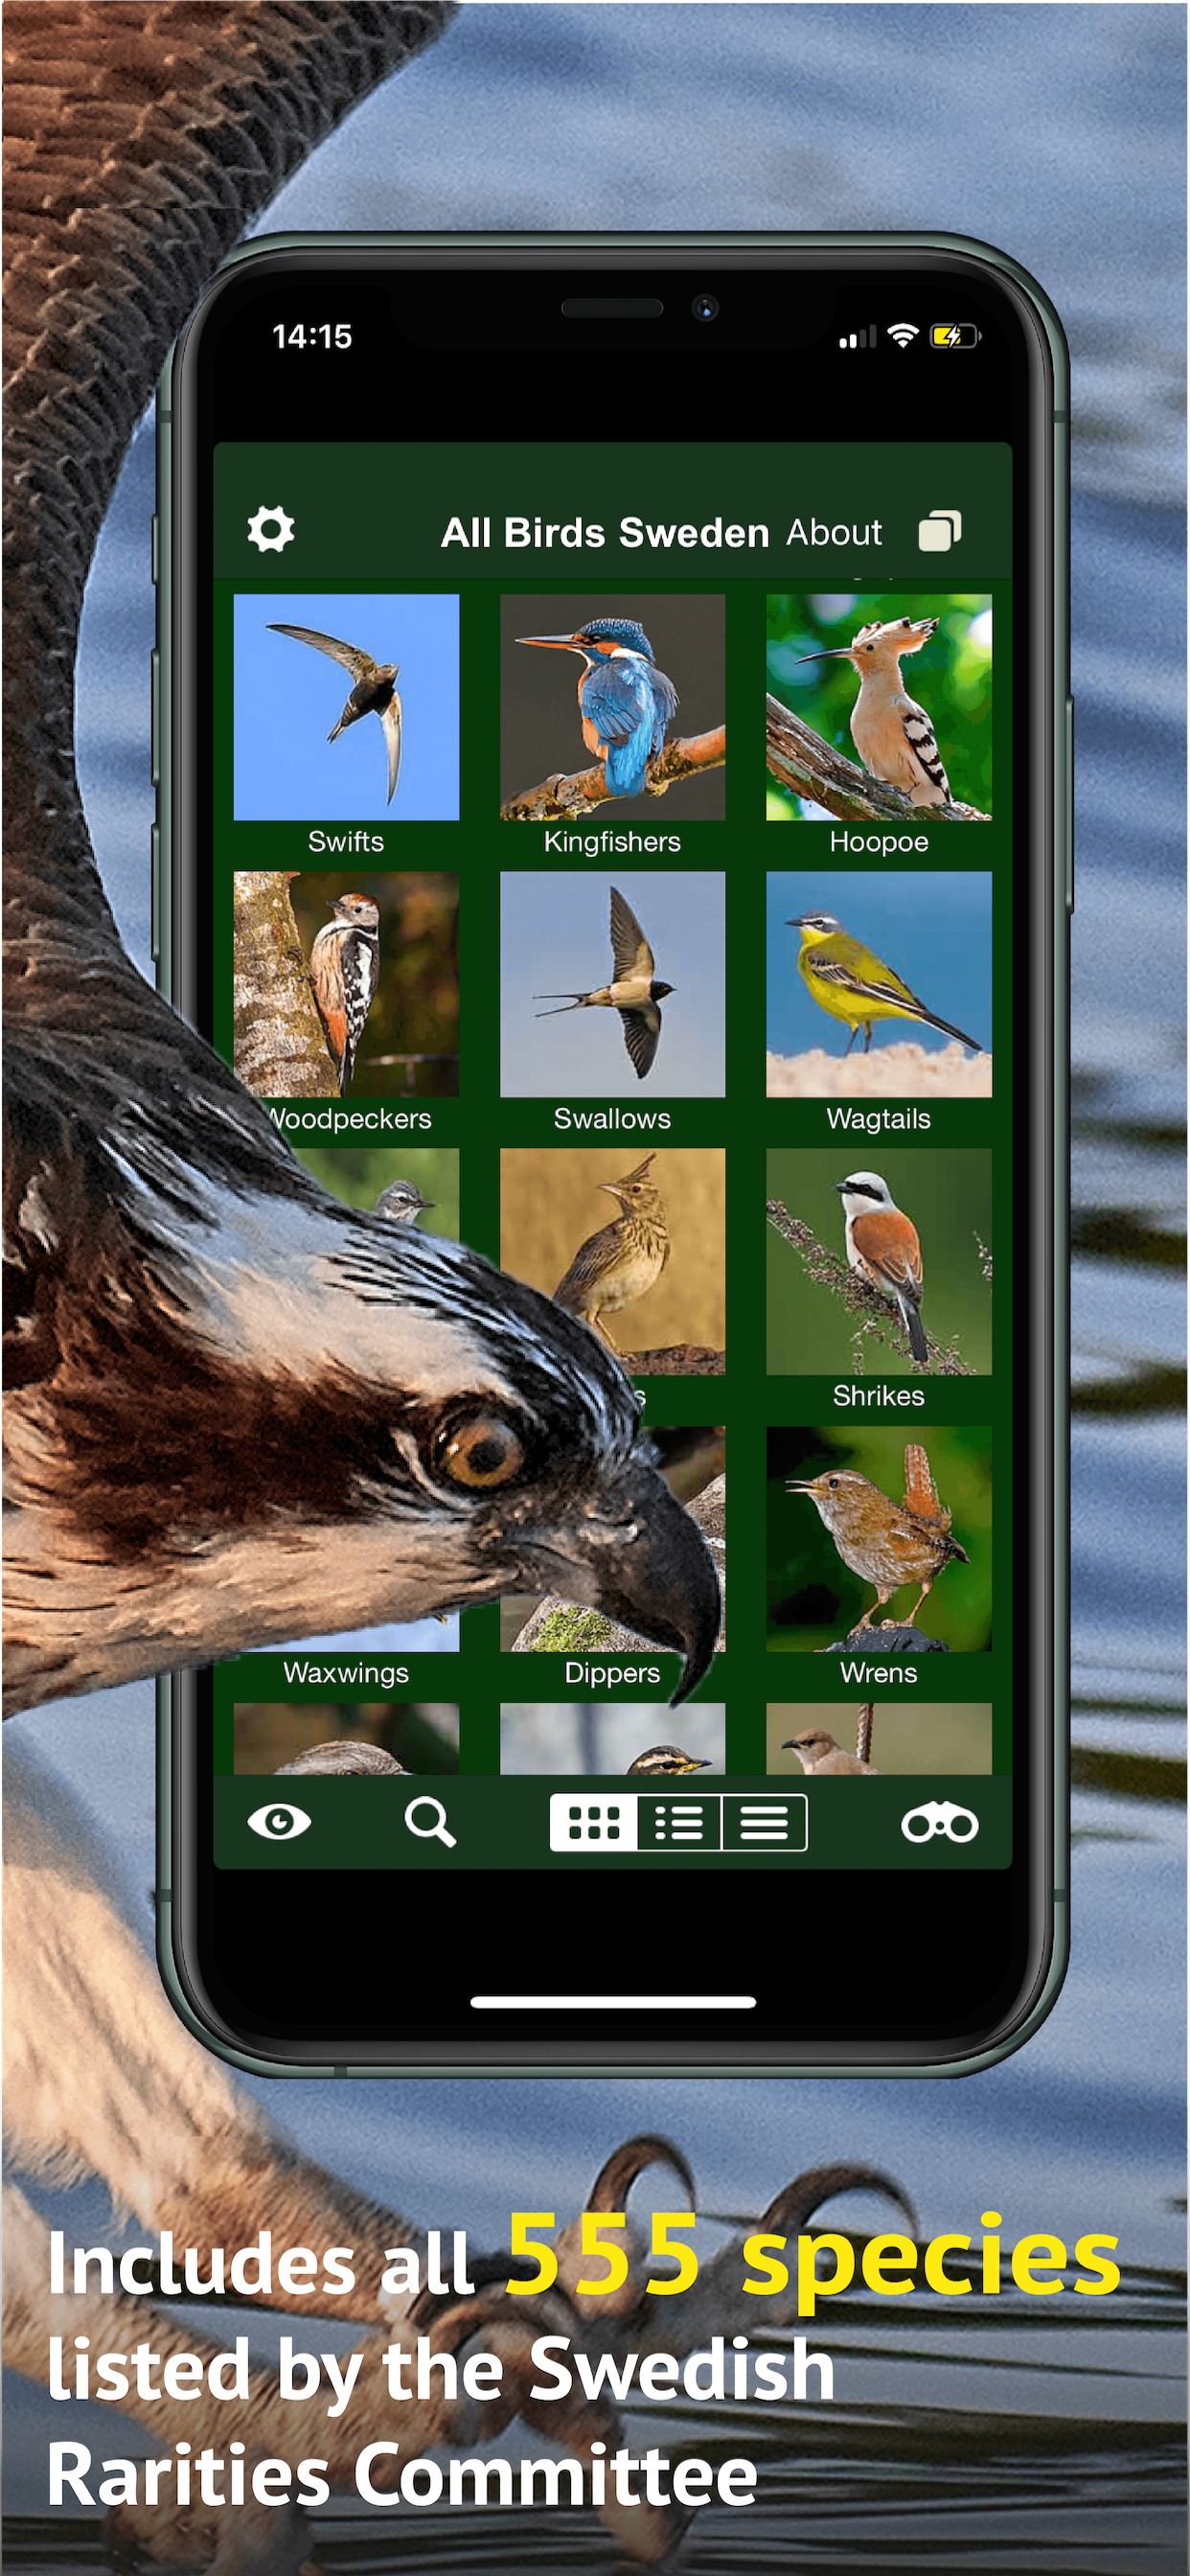Tap the Shrikes label
This screenshot has width=1190, height=2576.
click(879, 1396)
